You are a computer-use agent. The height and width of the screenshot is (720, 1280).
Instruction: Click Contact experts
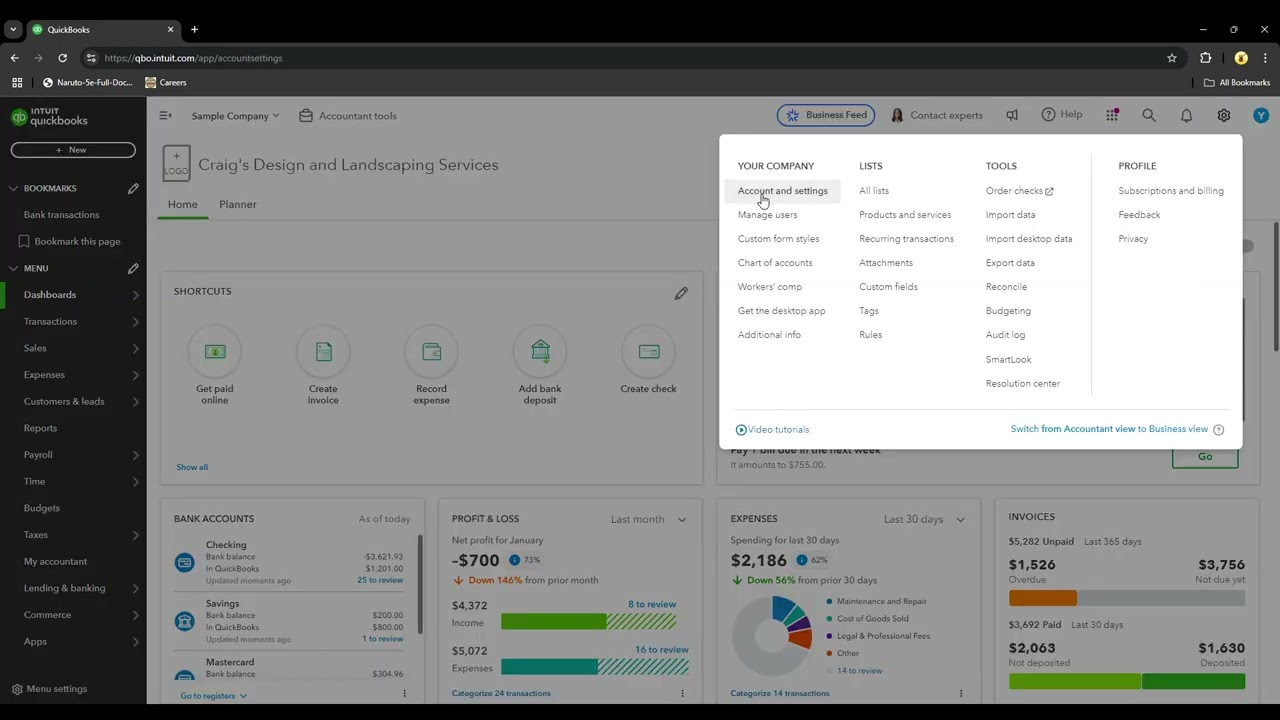point(937,116)
